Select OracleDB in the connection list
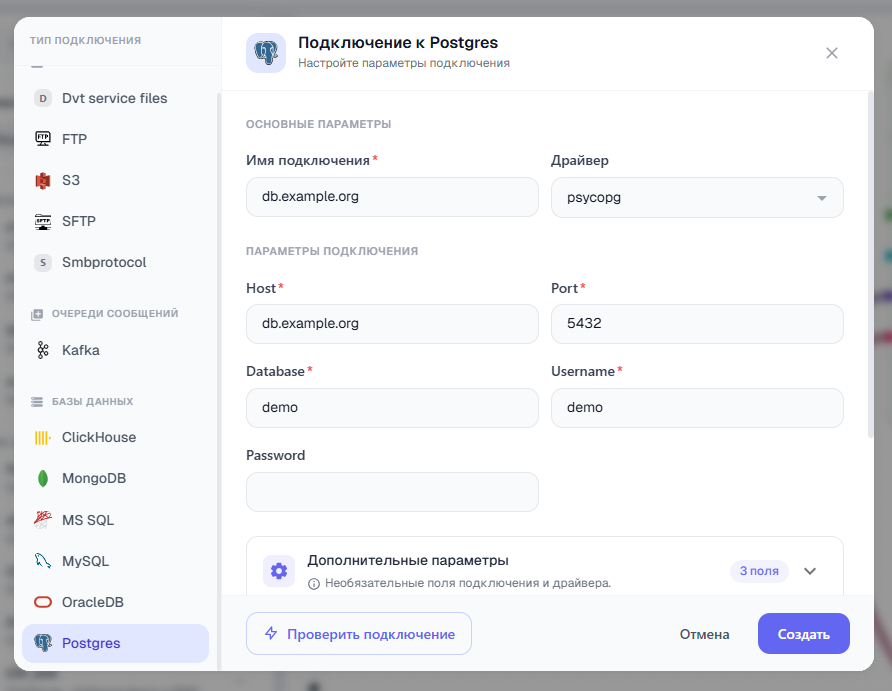 pos(115,602)
